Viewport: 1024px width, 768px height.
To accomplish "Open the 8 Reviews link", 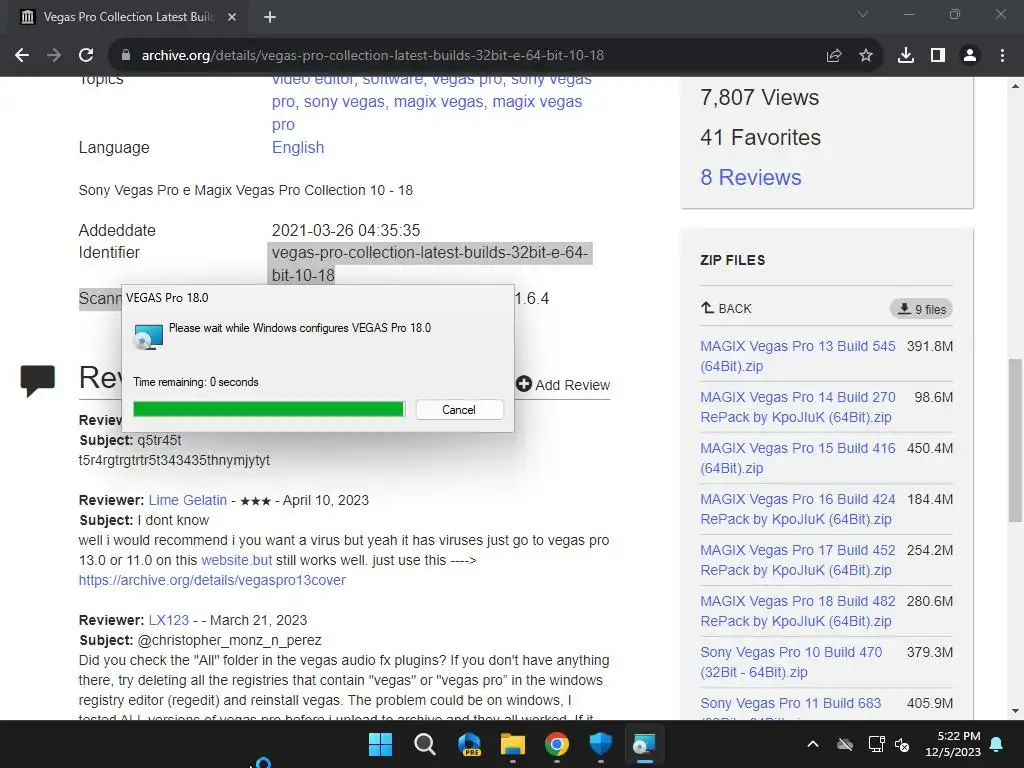I will coord(750,177).
